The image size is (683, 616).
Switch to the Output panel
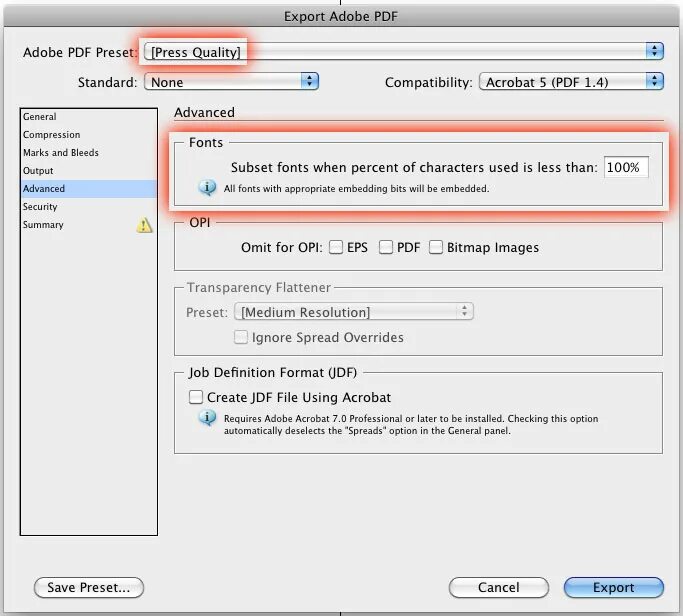coord(89,171)
